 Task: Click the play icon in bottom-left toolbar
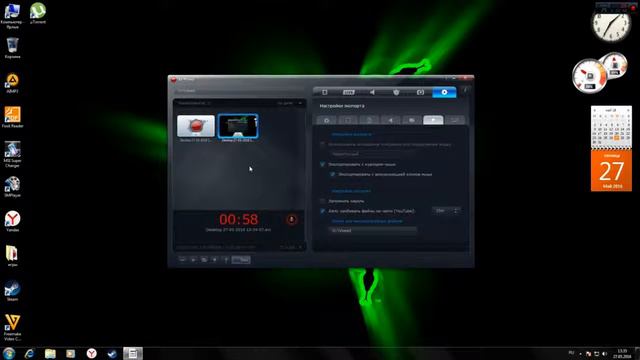coord(193,260)
